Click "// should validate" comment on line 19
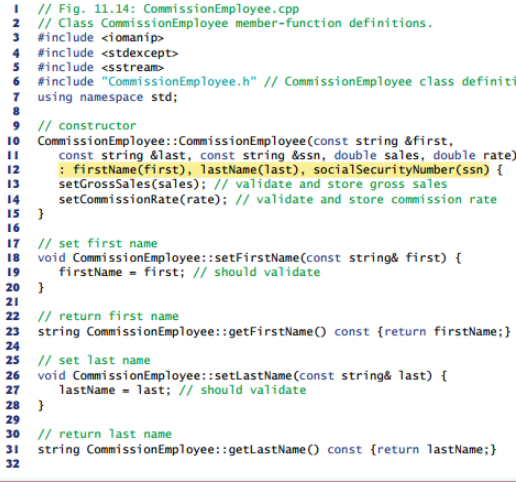Screen dimensions: 516x482 pyautogui.click(x=257, y=272)
